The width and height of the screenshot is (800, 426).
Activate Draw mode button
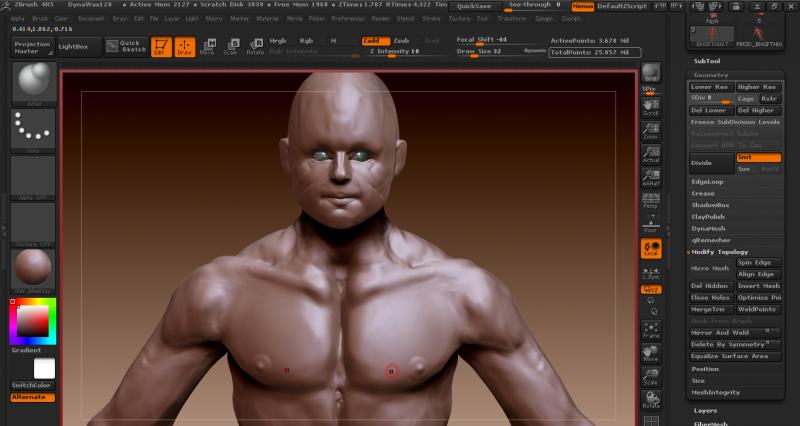(x=185, y=47)
